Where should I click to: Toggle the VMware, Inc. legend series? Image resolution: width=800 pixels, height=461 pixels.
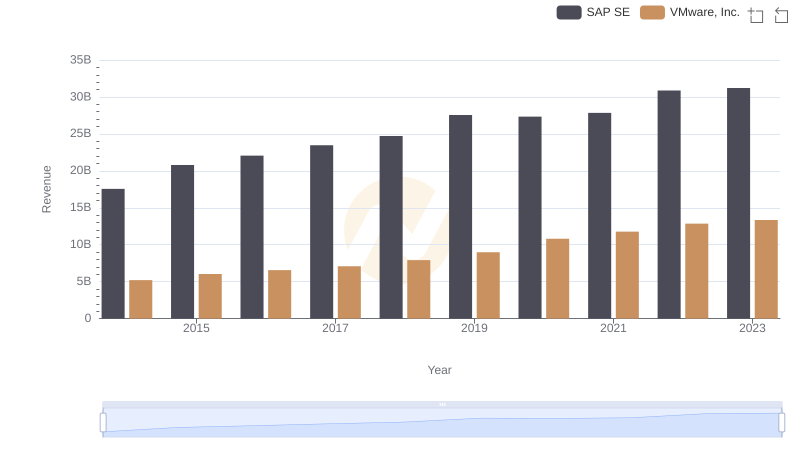[690, 12]
